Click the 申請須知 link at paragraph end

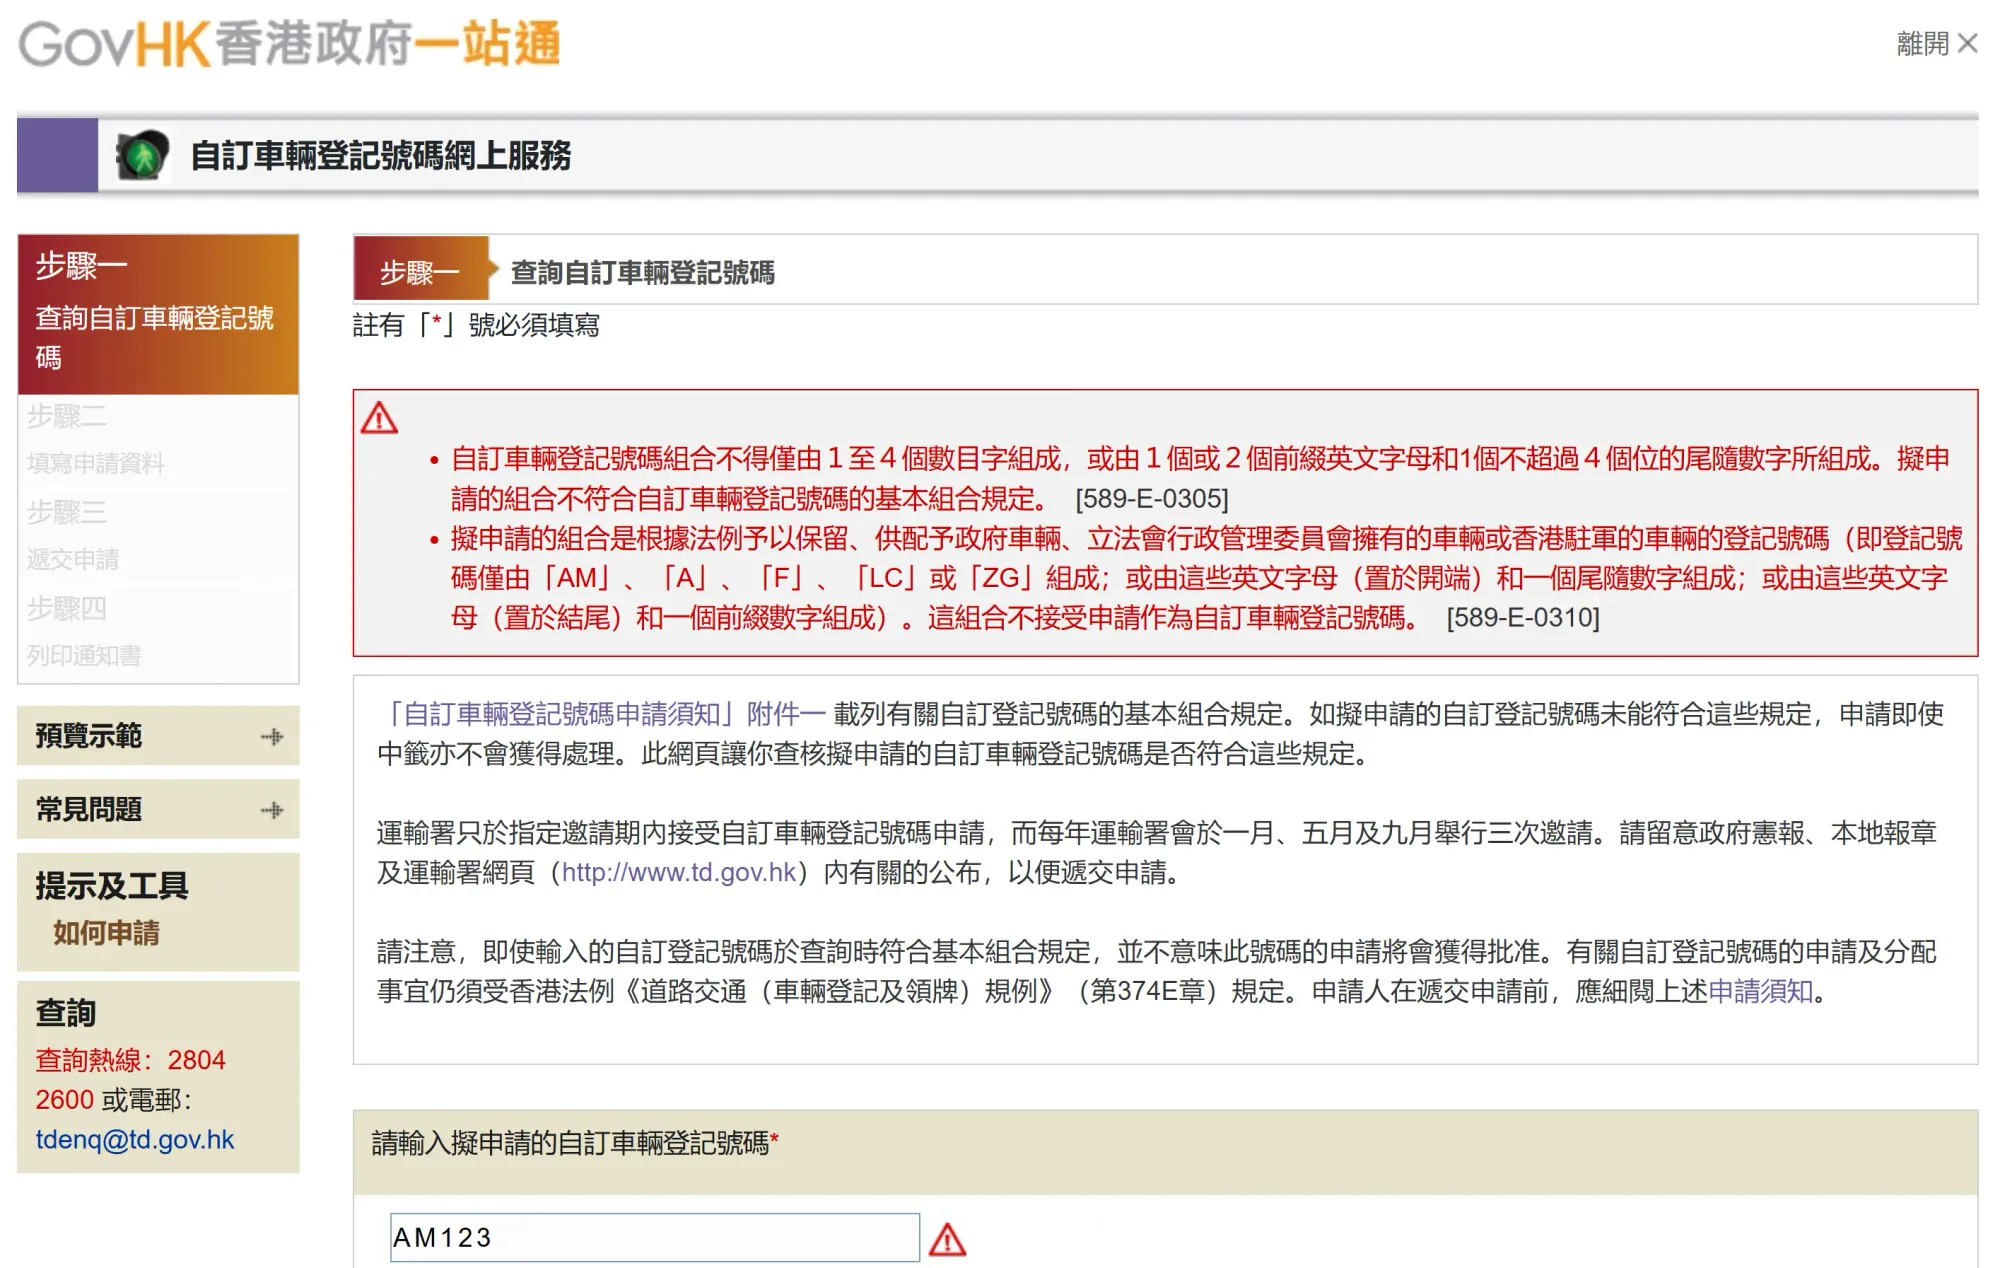tap(1760, 991)
